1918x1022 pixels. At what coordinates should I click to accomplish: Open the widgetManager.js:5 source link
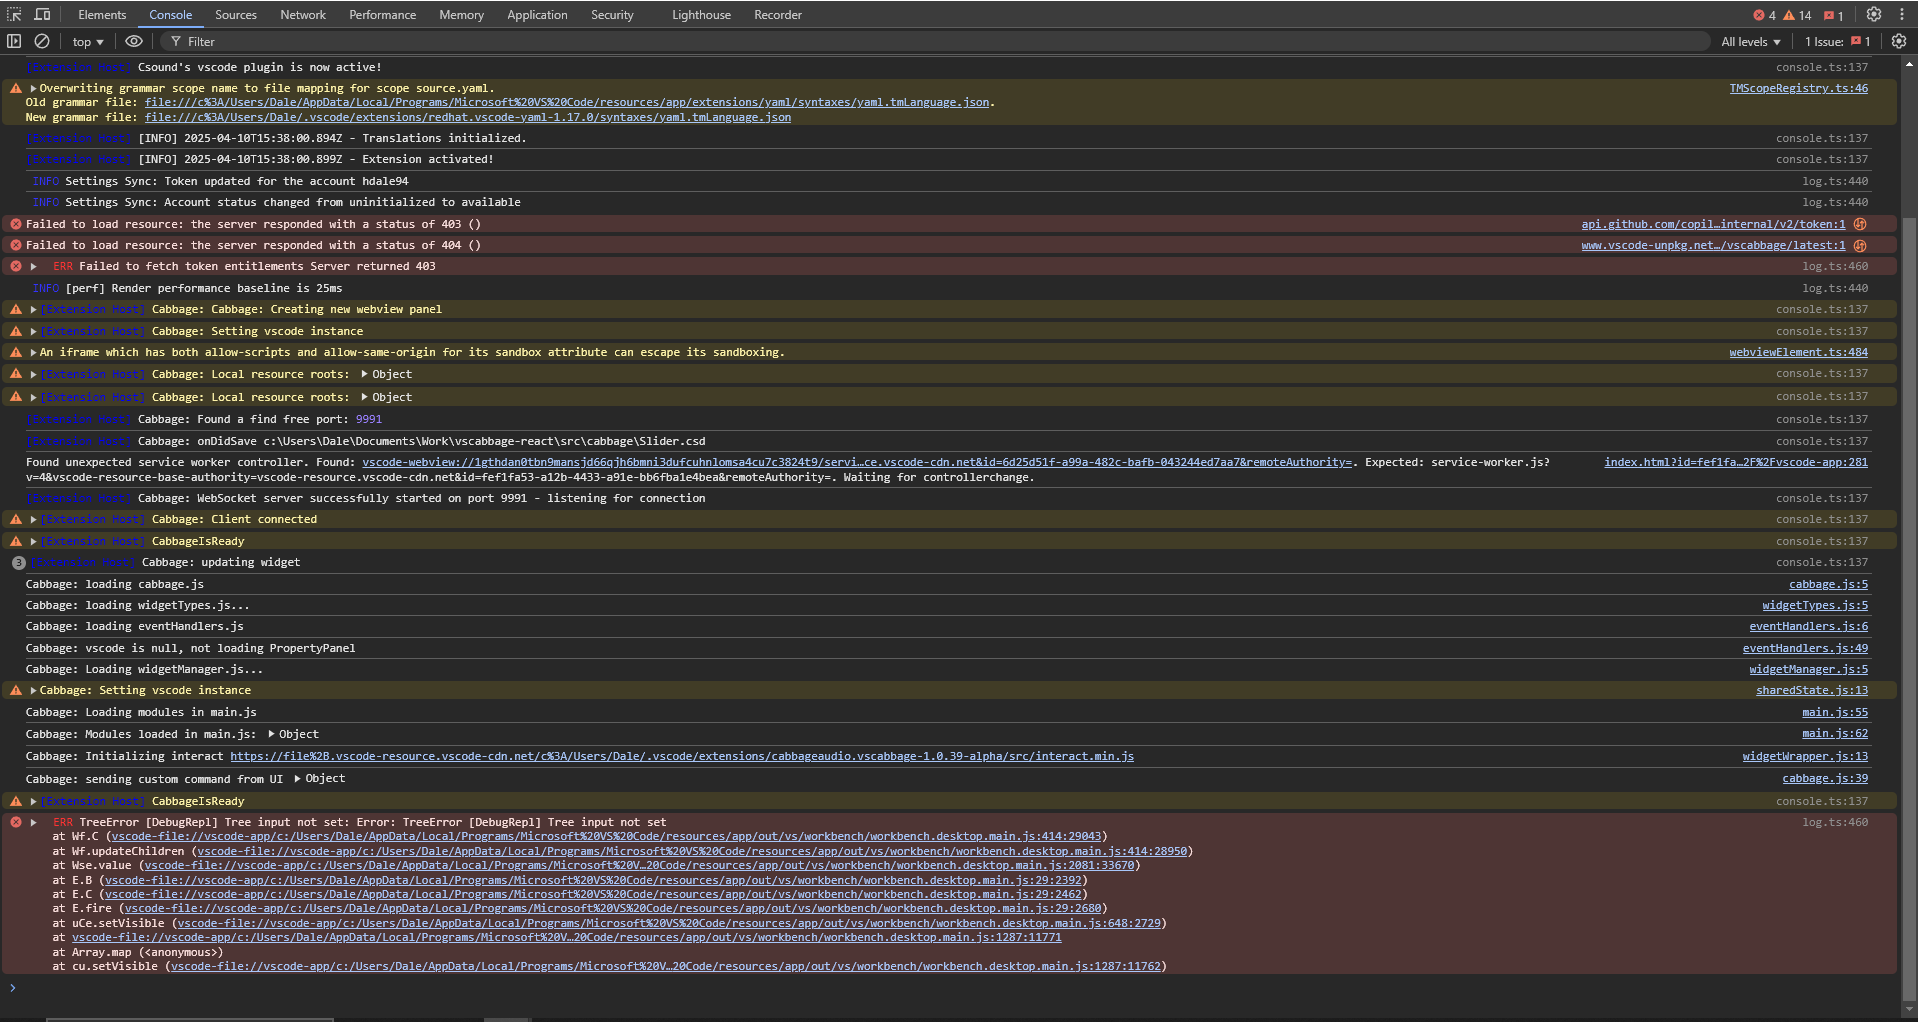coord(1808,669)
